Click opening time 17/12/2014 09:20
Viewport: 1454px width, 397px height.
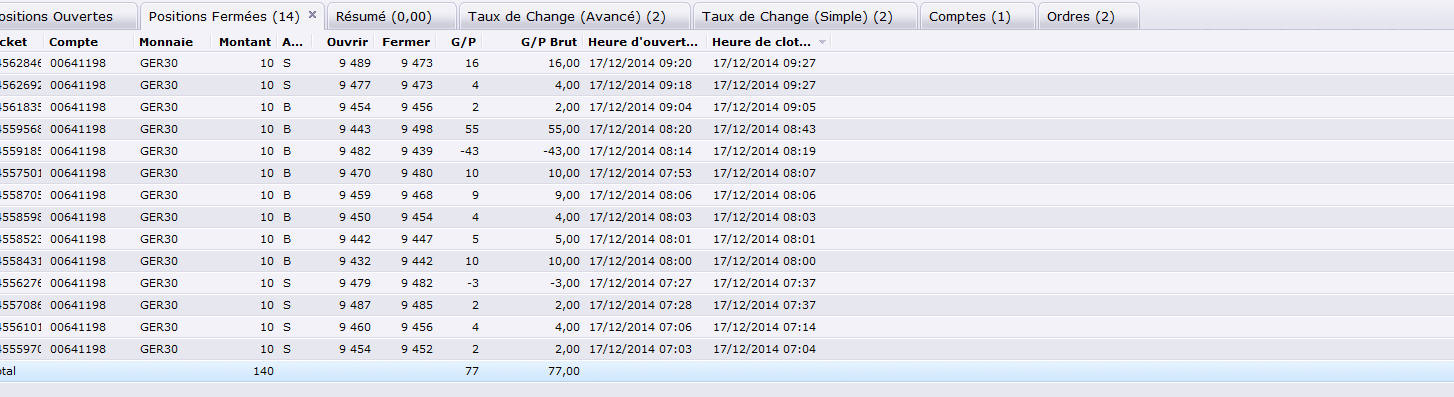click(x=641, y=63)
